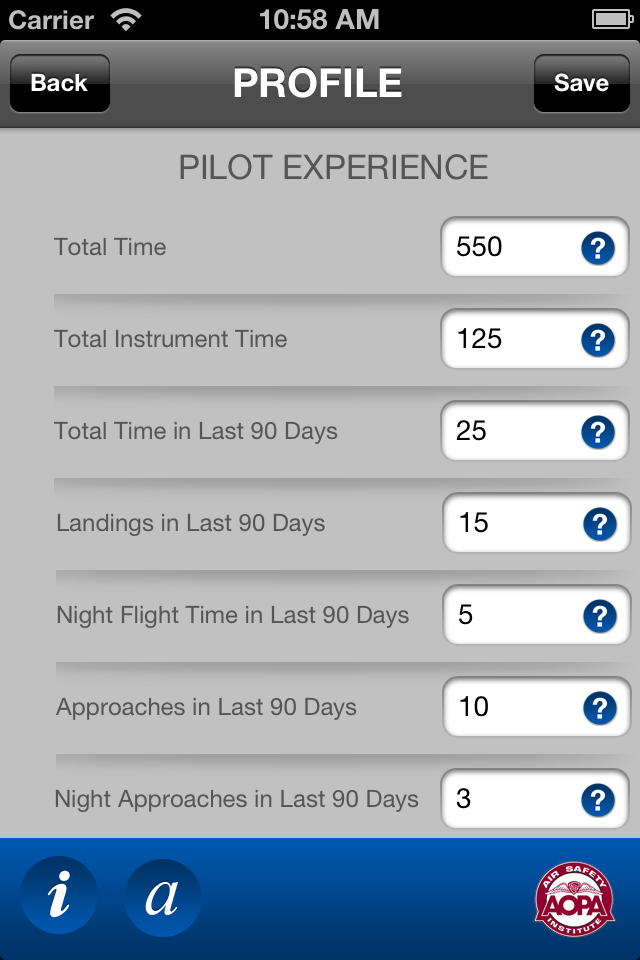Show help for Approaches in Last 90 Days
The image size is (640, 960).
point(599,708)
